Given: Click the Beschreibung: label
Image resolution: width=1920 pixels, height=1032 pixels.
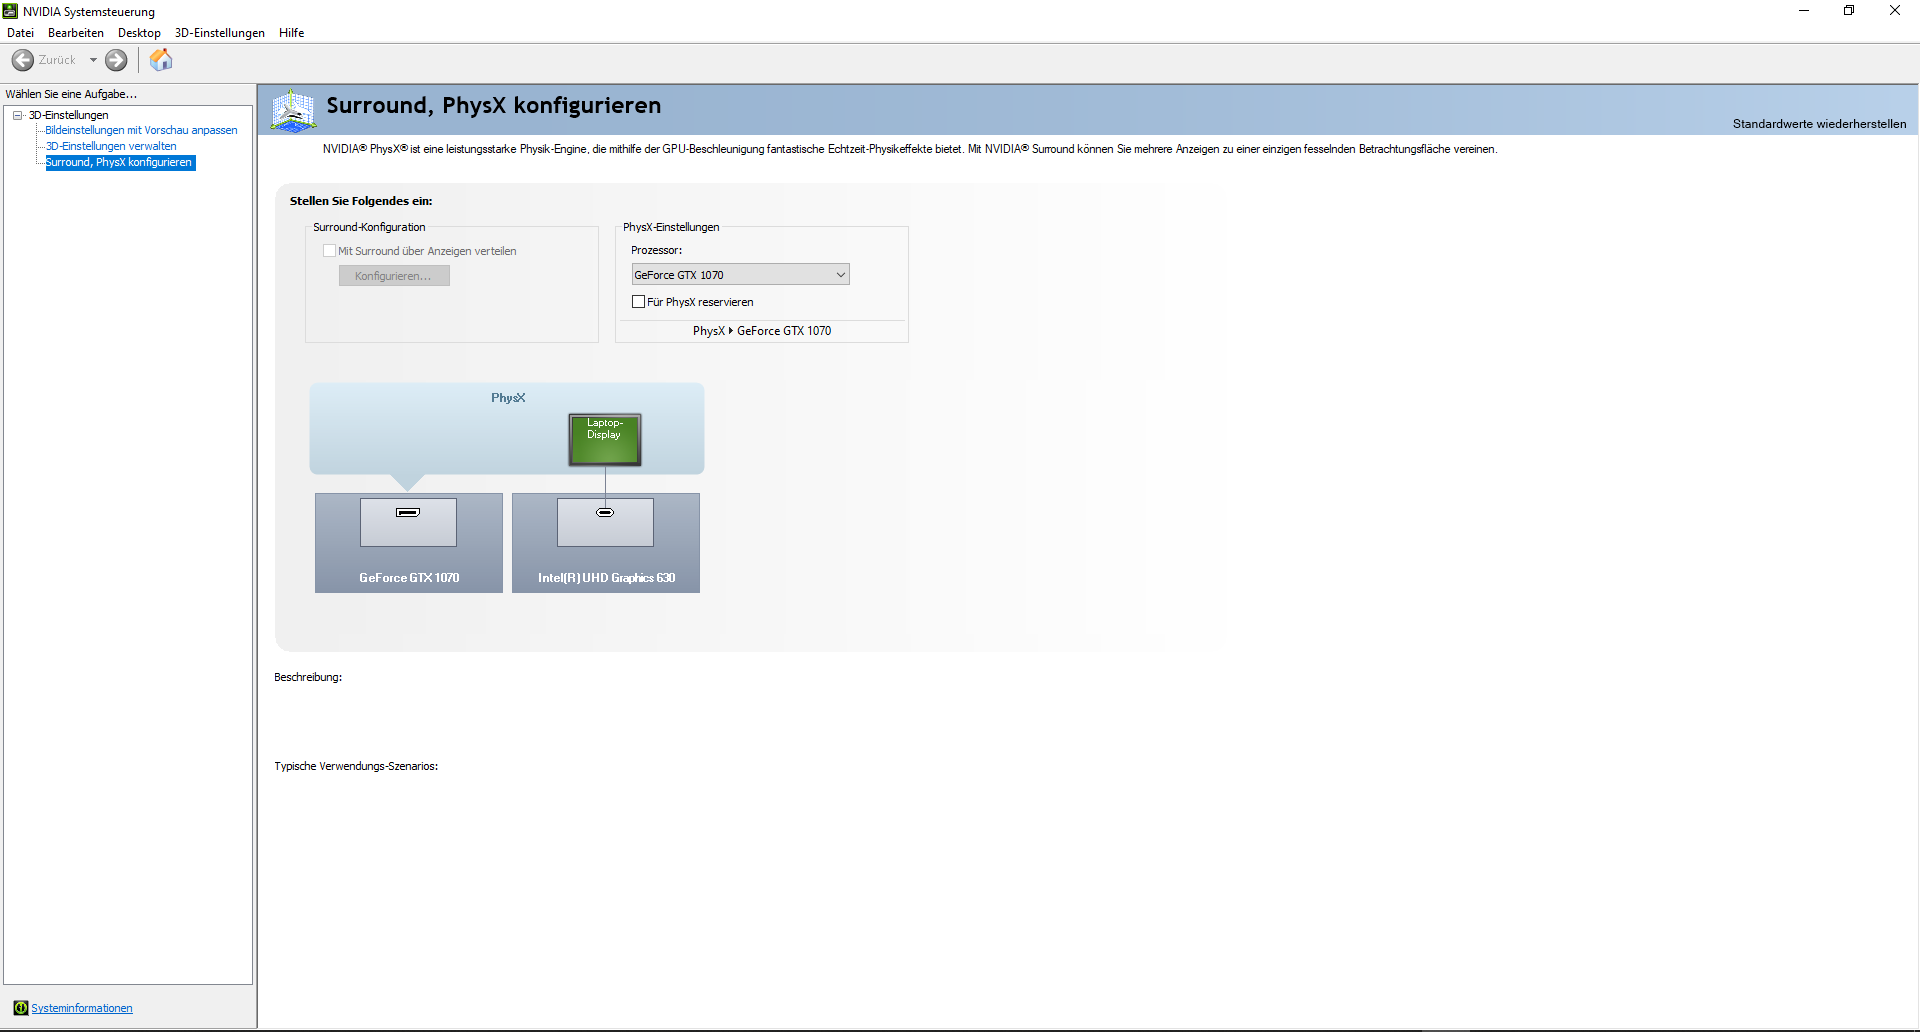Looking at the screenshot, I should (308, 677).
